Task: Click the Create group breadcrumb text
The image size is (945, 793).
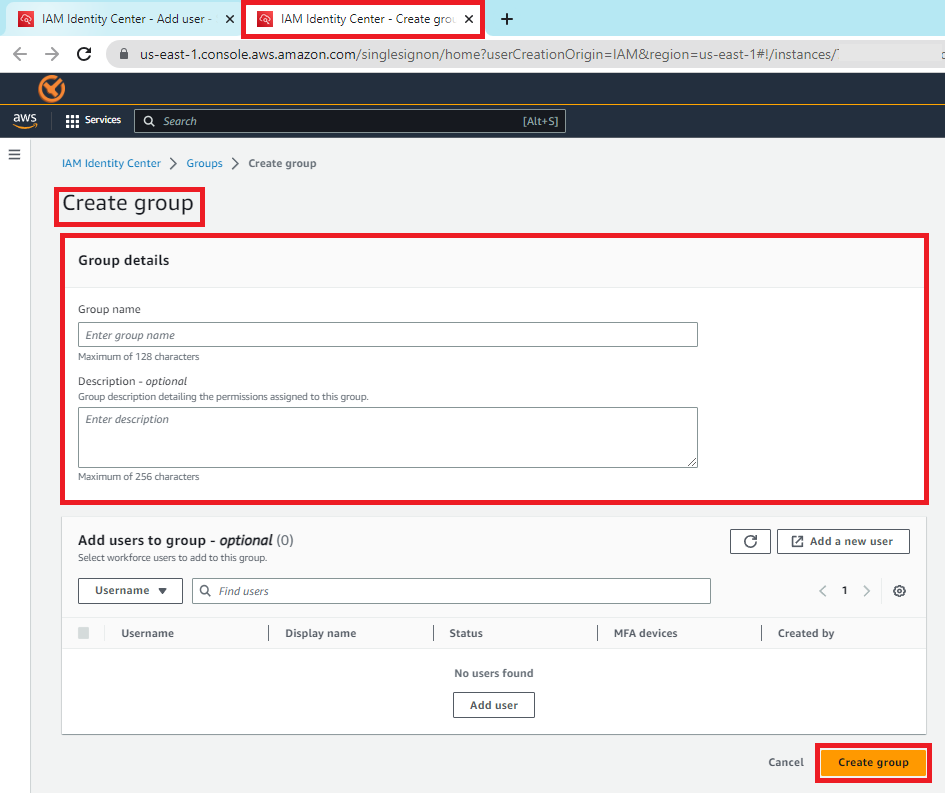Action: [x=282, y=163]
